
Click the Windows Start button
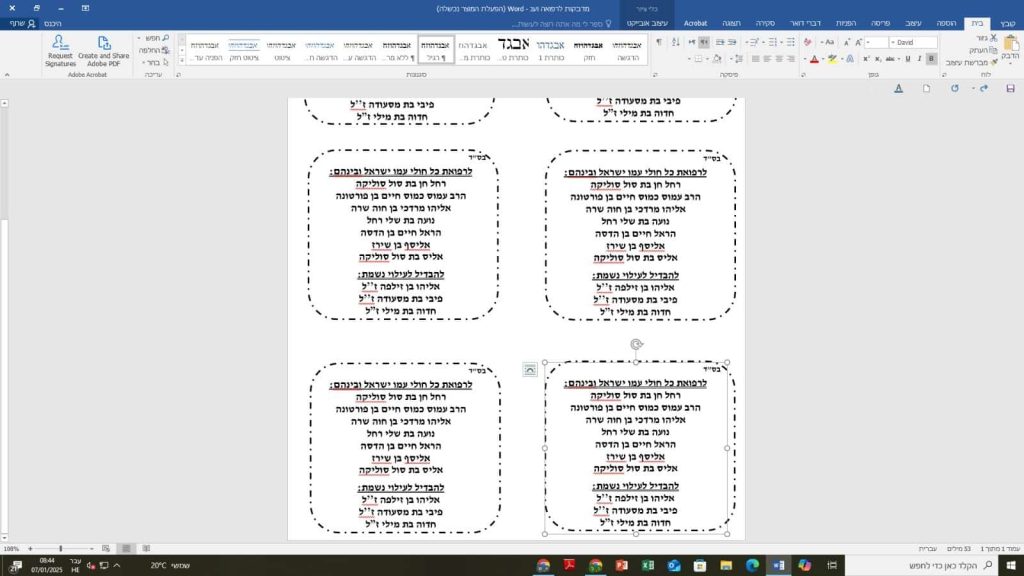click(x=1011, y=566)
